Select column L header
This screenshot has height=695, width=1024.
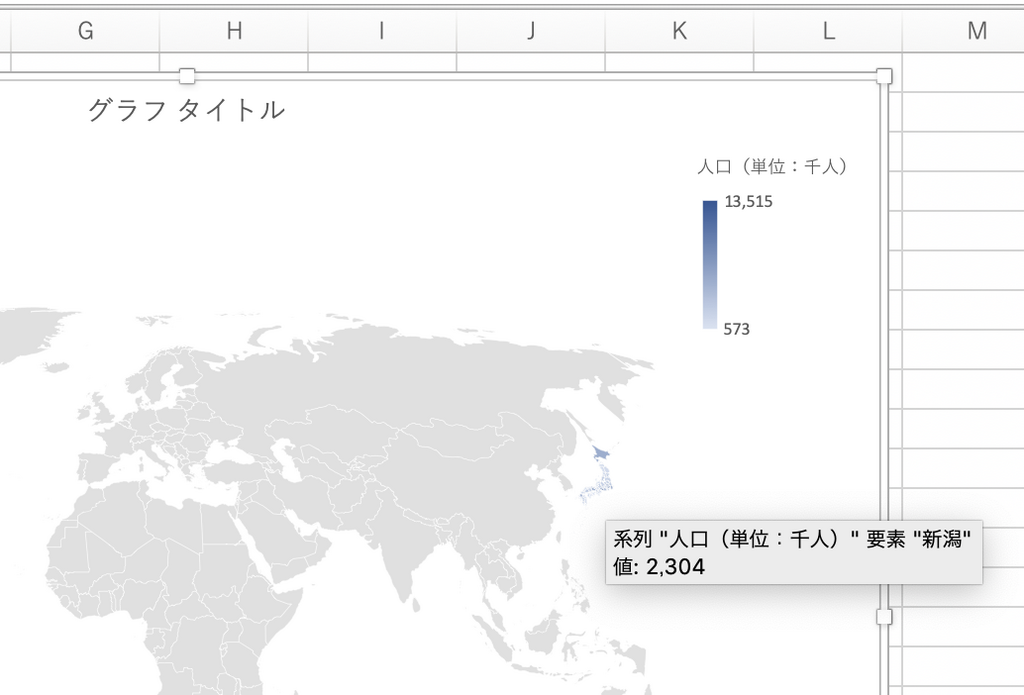coord(828,31)
